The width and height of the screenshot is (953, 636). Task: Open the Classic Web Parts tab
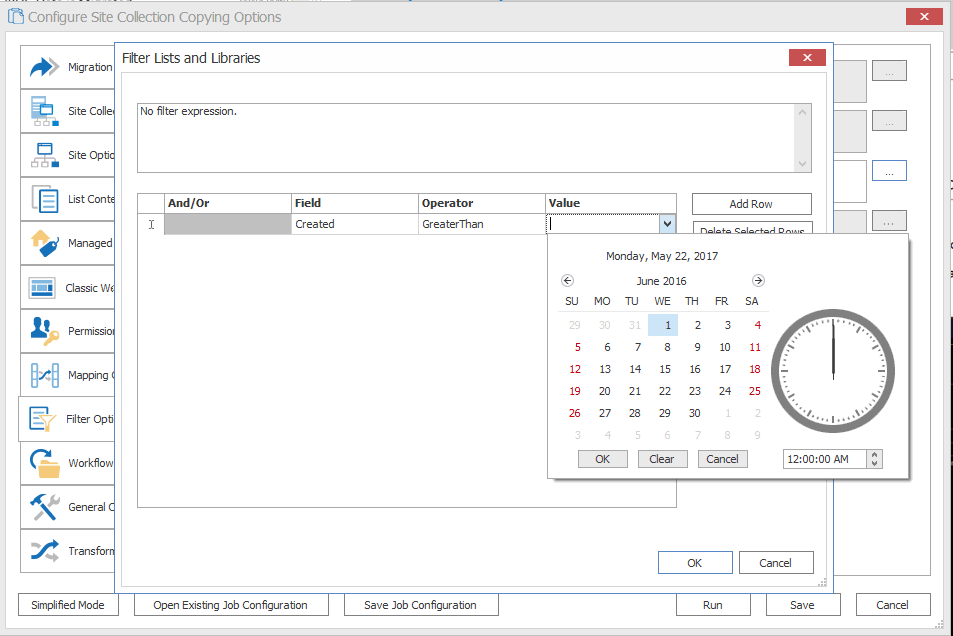point(68,287)
